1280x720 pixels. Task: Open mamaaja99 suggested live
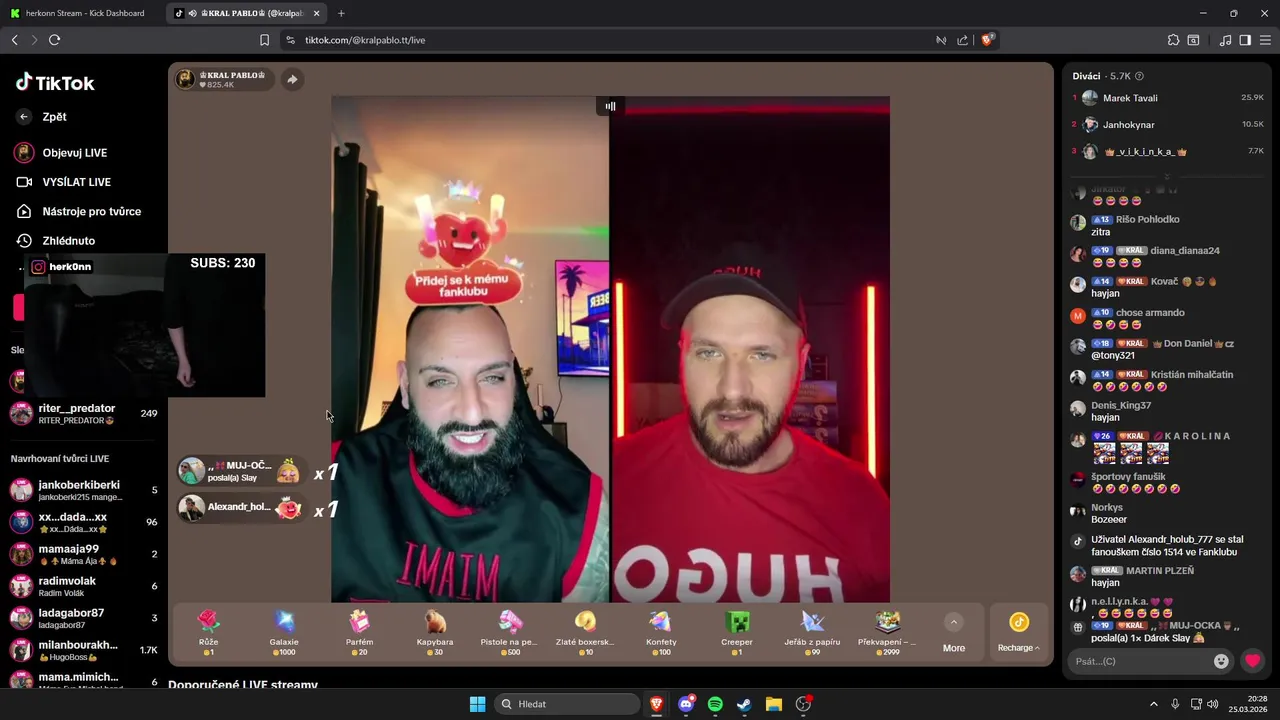point(84,554)
